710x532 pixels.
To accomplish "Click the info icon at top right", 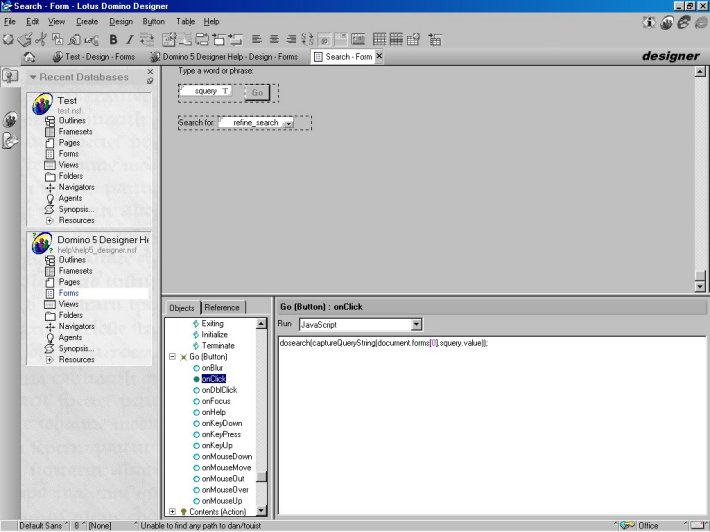I will pos(648,22).
